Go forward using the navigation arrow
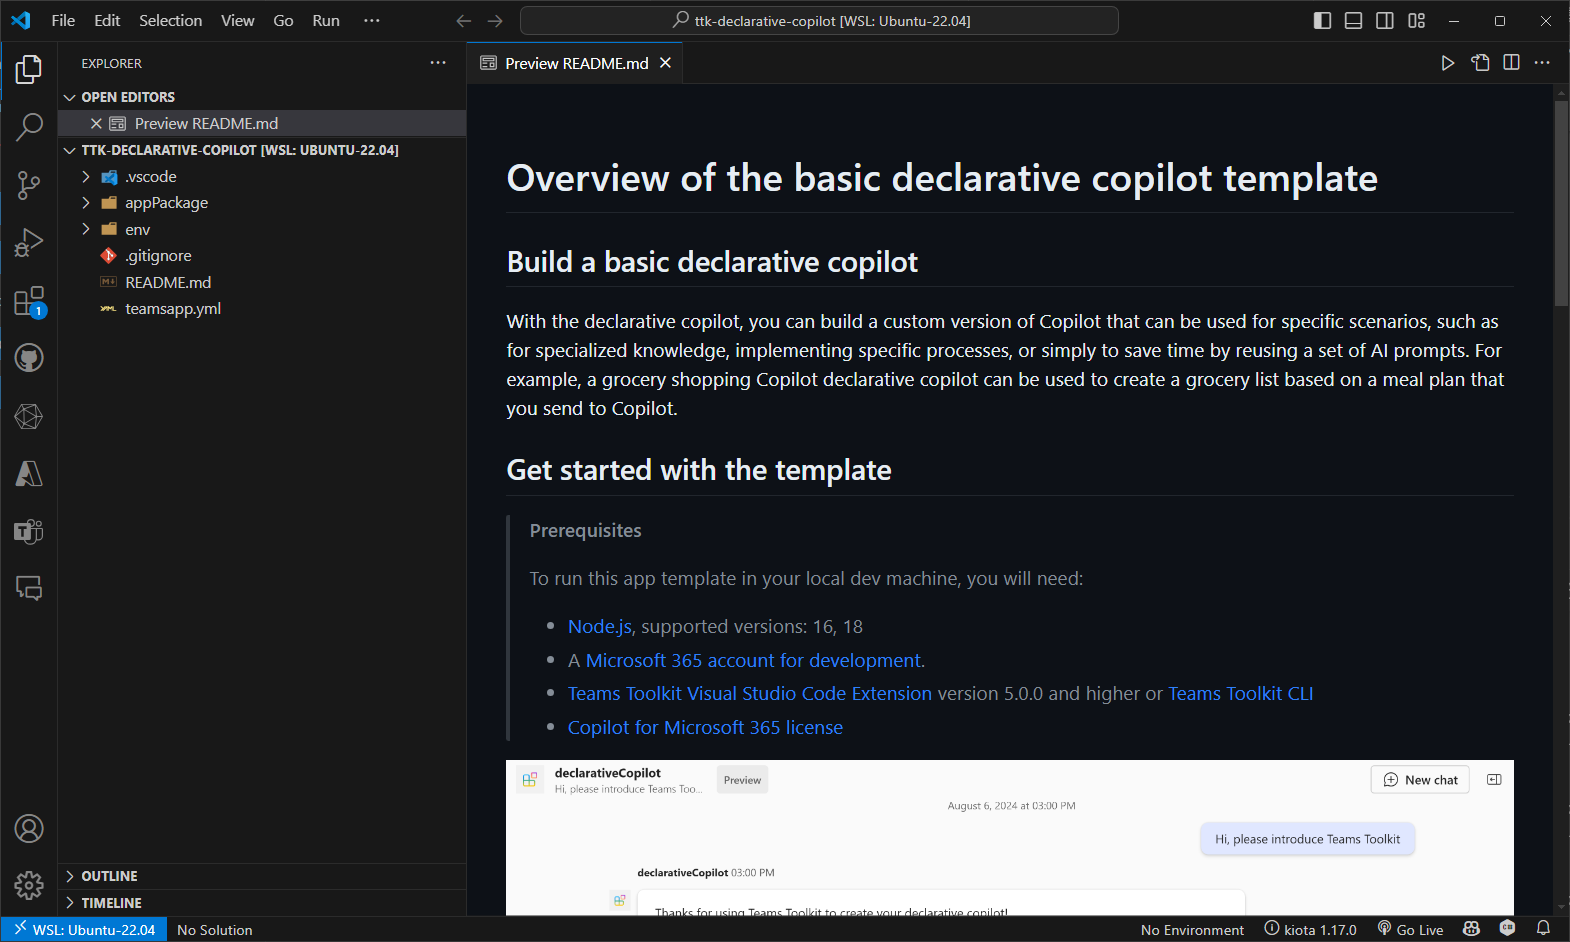This screenshot has height=942, width=1570. point(495,21)
